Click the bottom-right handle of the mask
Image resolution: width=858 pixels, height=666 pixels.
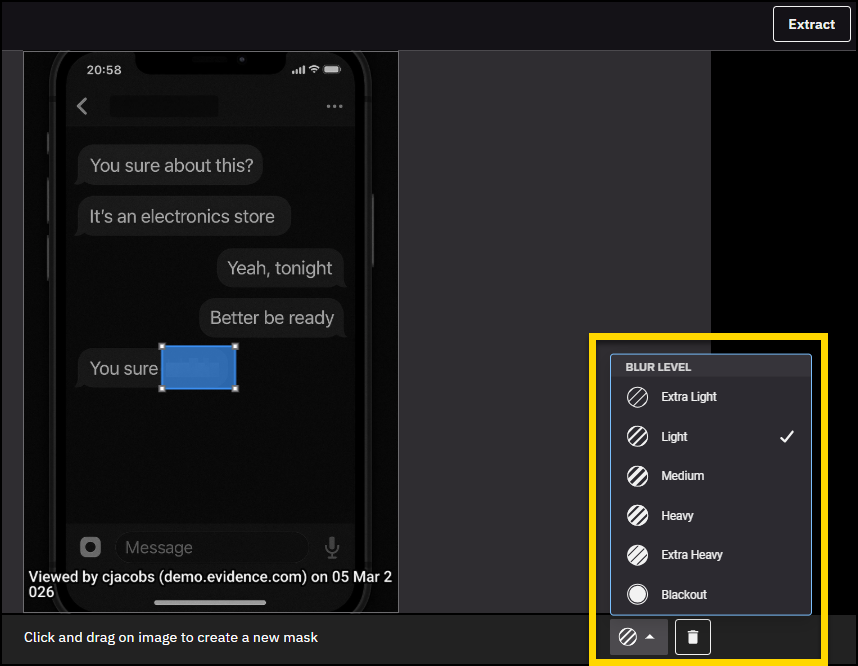(x=235, y=388)
